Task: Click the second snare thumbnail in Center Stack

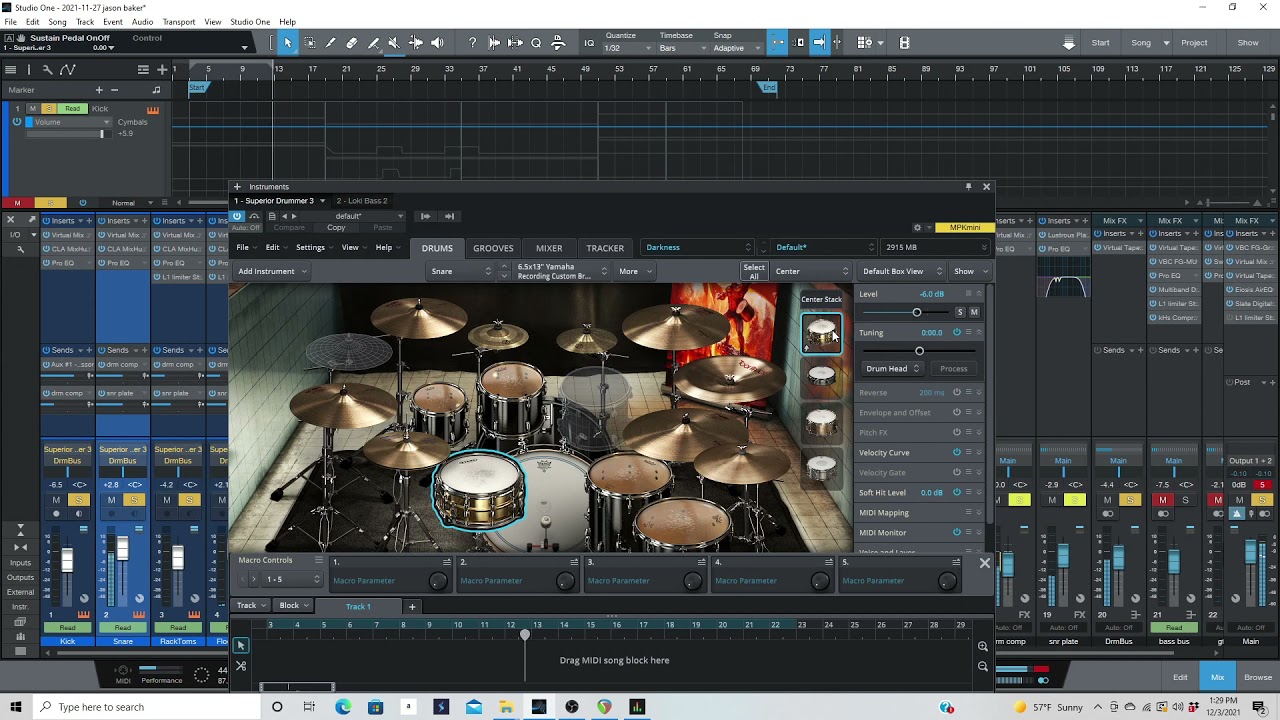Action: [x=821, y=376]
